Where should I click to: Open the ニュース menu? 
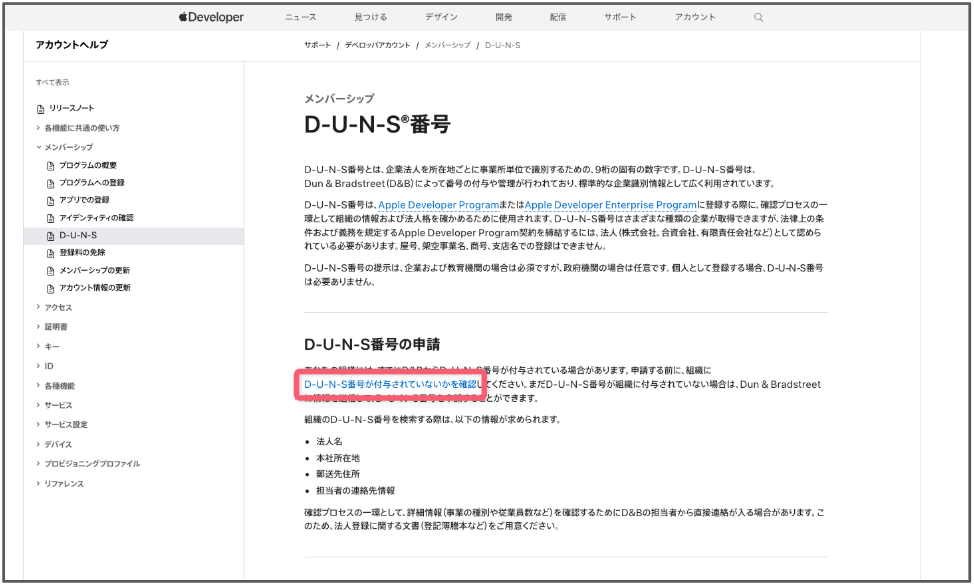301,17
